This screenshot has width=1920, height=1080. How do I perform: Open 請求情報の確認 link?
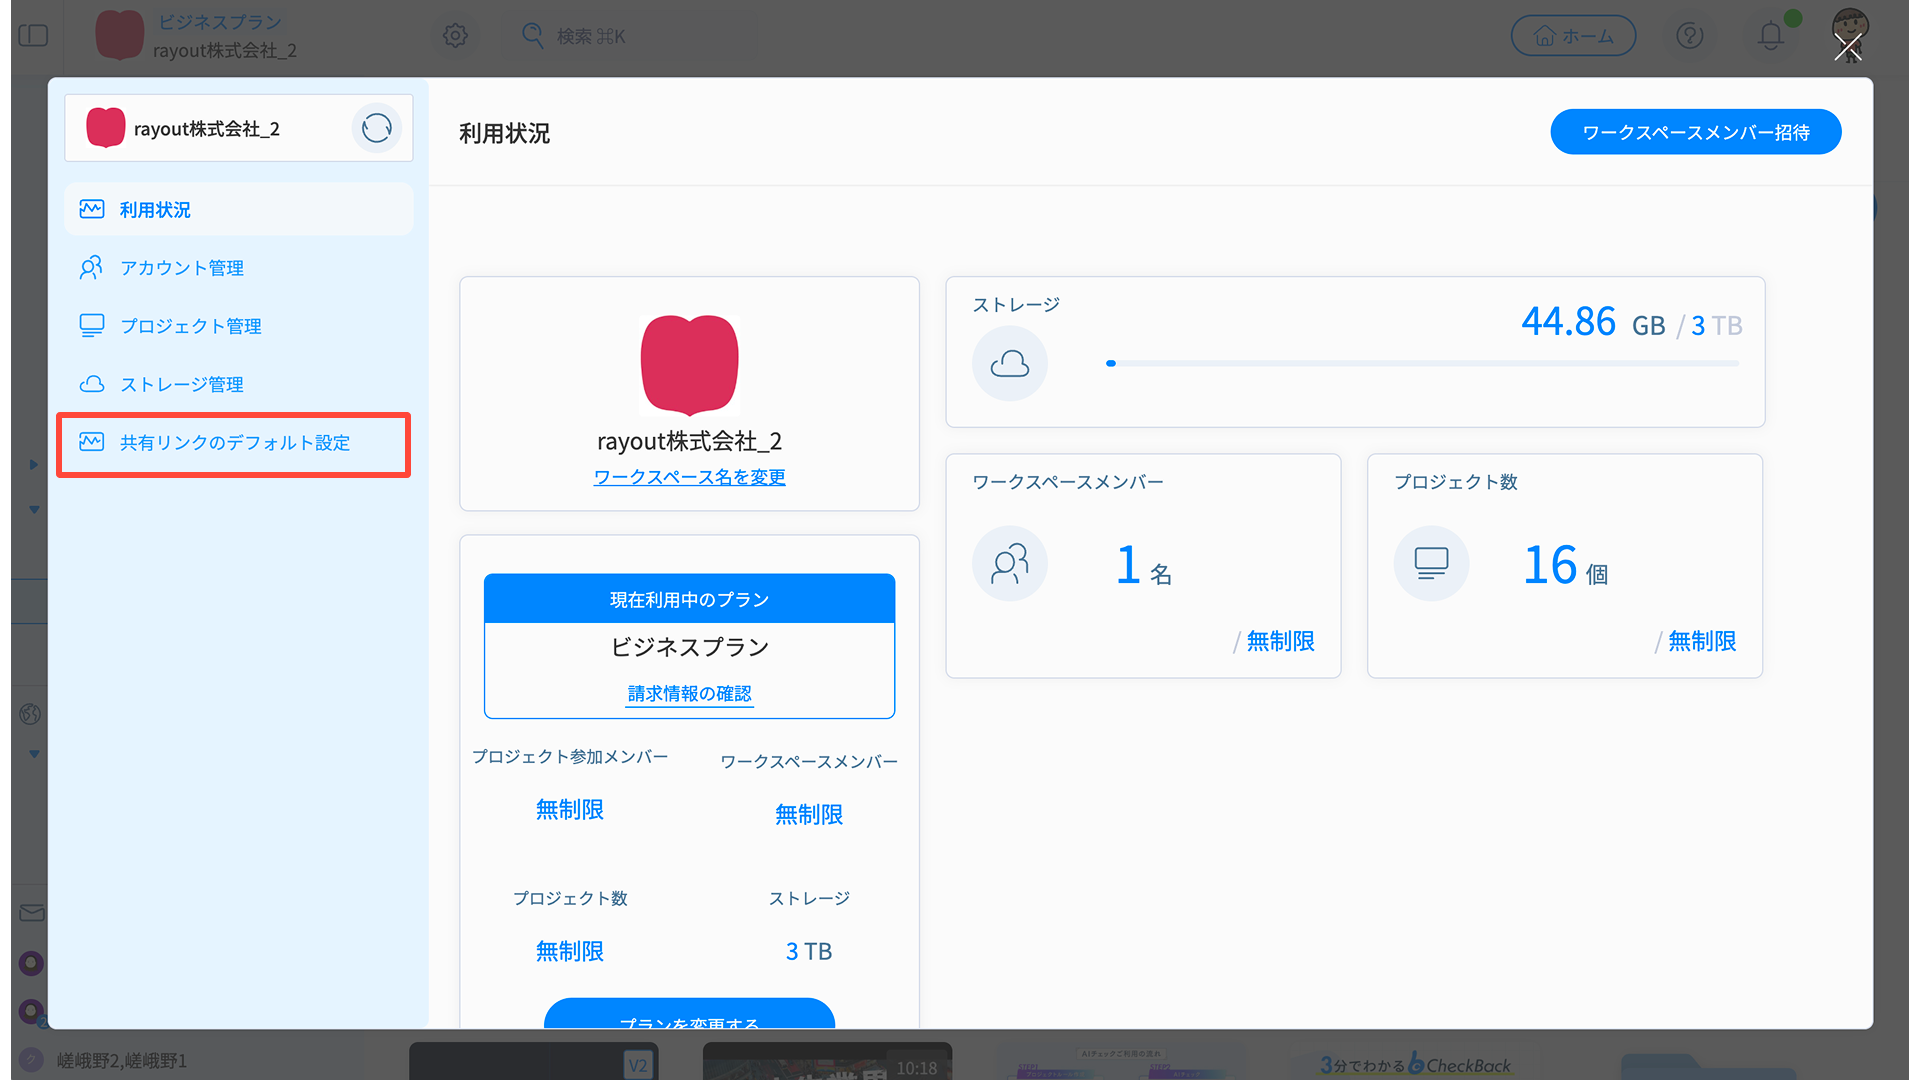point(689,693)
